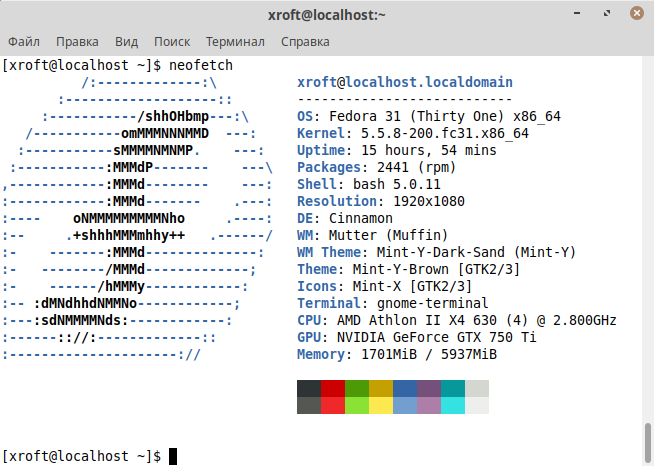Click the light blue color block

click(405, 406)
